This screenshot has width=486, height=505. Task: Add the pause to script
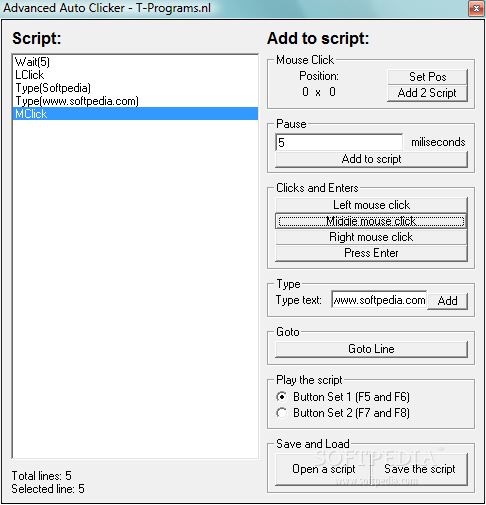(x=371, y=159)
